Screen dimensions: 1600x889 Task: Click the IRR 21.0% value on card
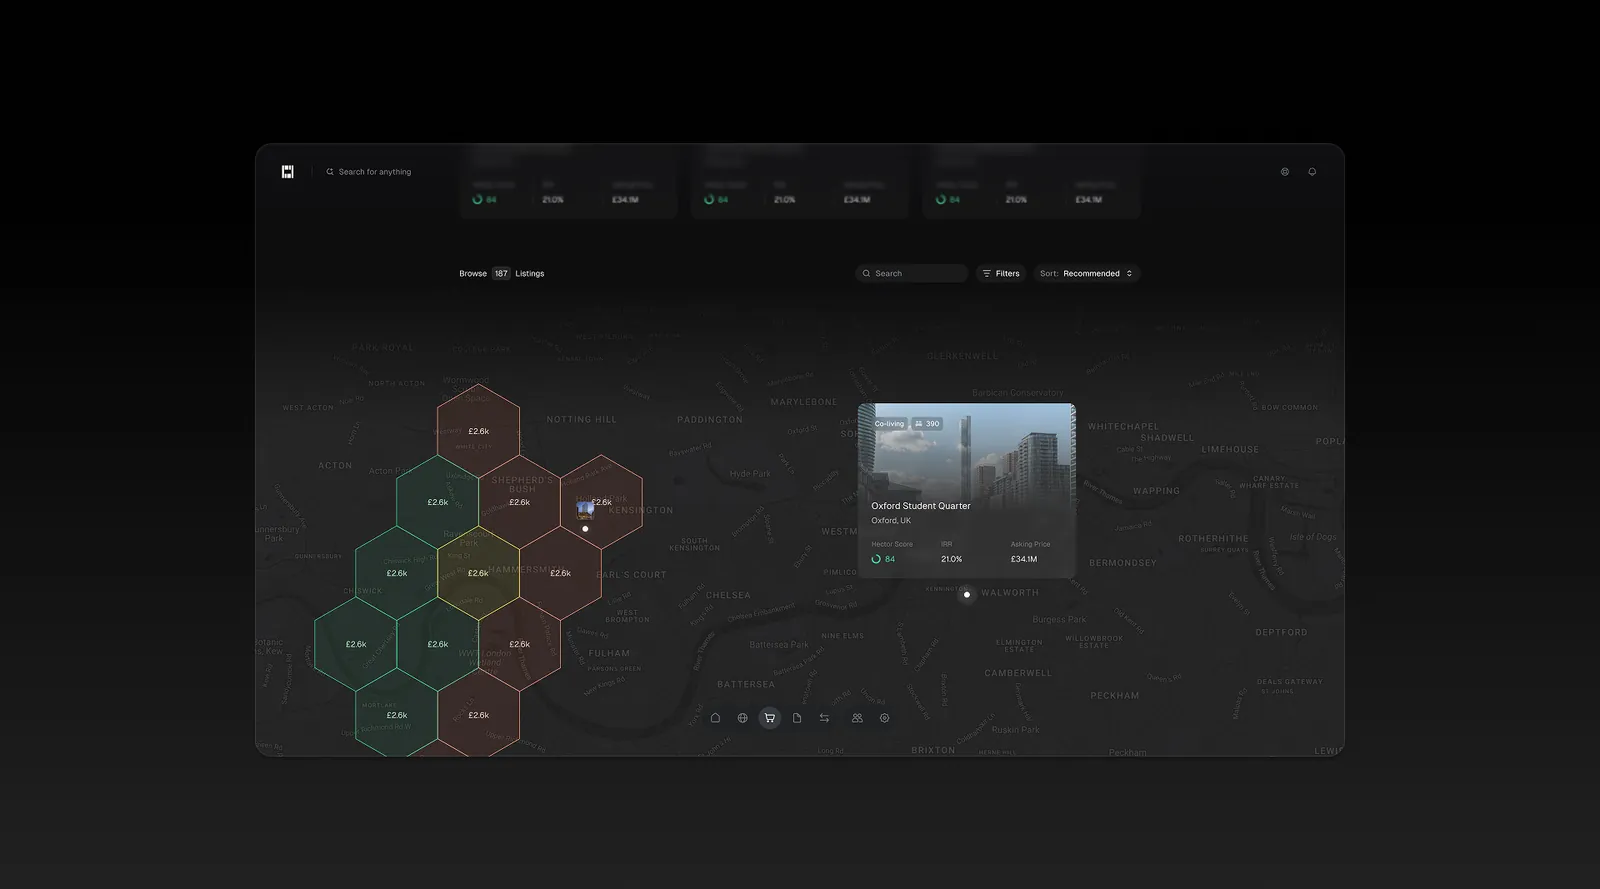click(x=952, y=559)
